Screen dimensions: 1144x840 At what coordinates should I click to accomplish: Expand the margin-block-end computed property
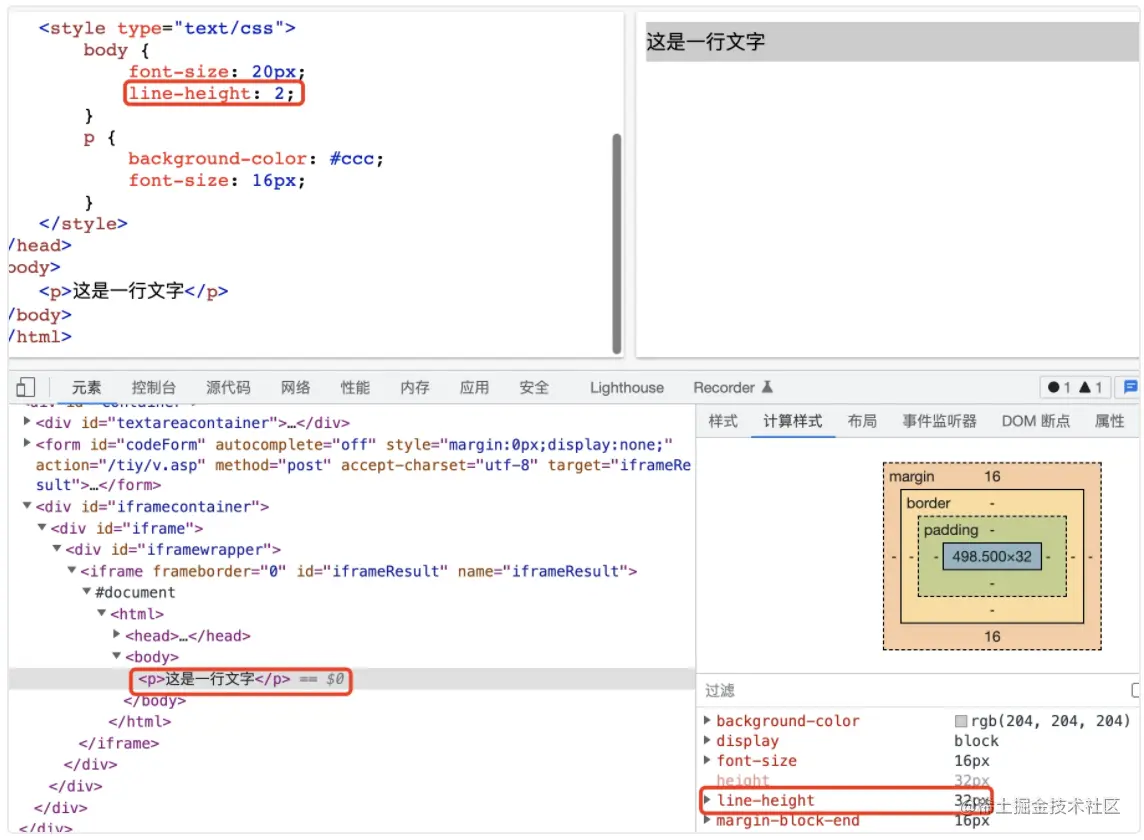coord(707,820)
